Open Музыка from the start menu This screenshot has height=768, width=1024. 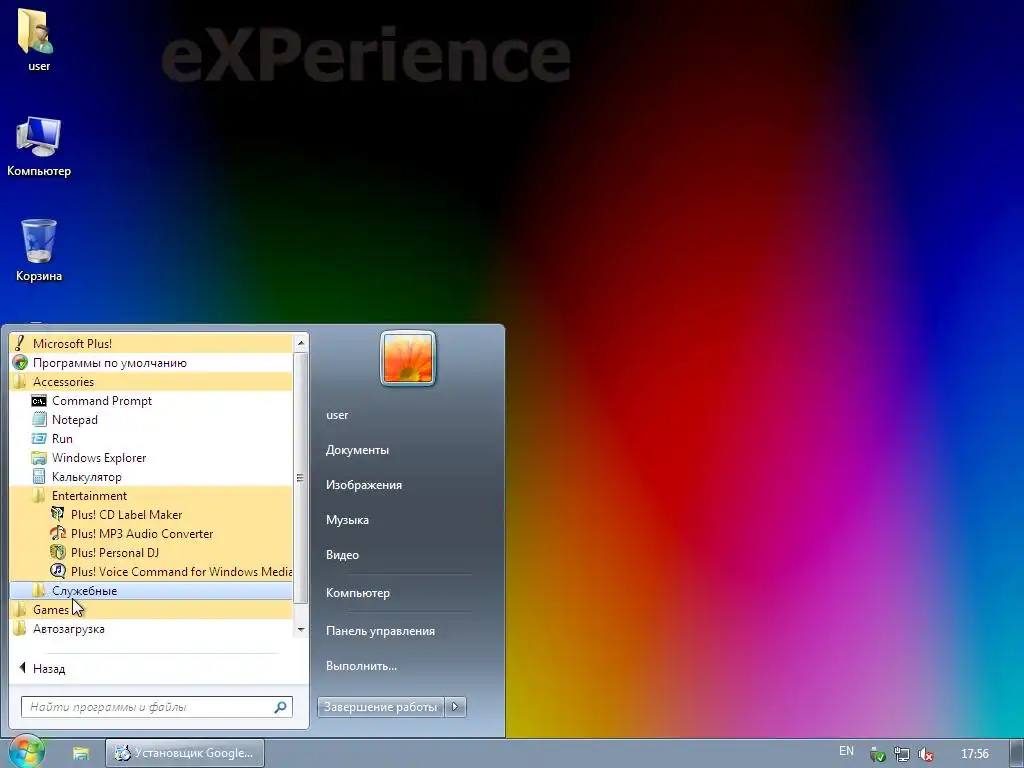(x=347, y=520)
